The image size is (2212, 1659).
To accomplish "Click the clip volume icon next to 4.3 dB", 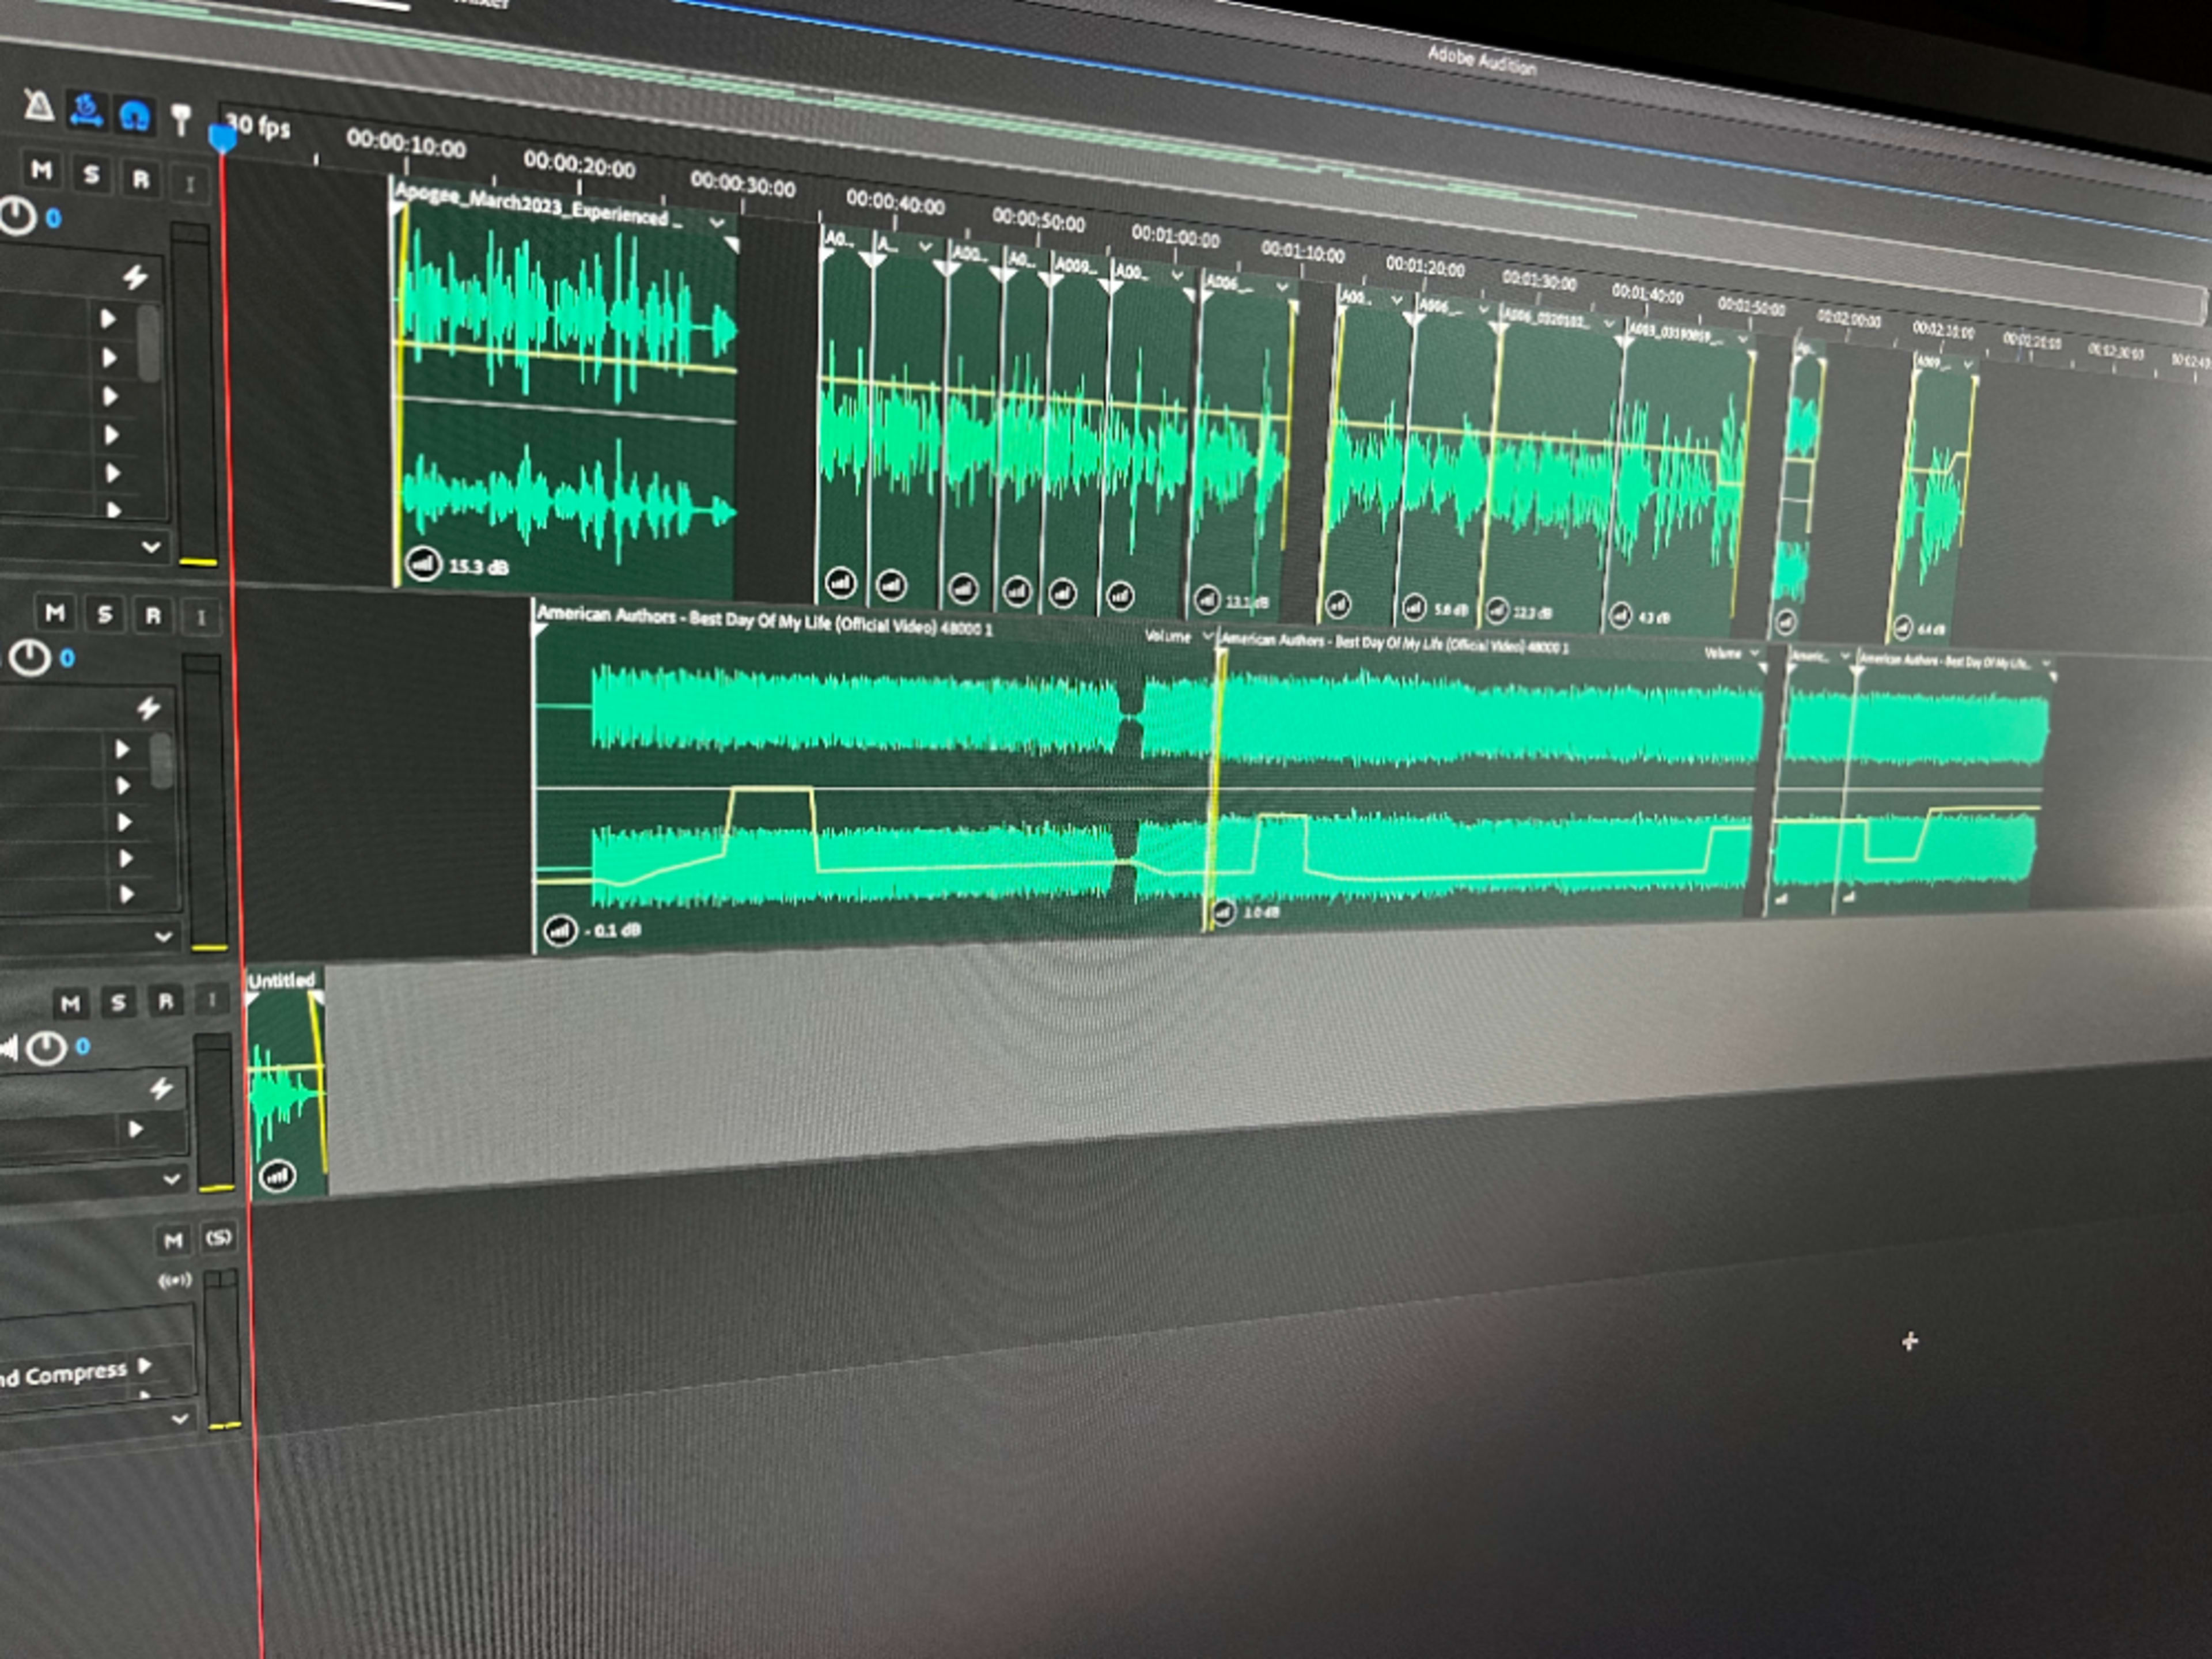I will tap(1620, 616).
